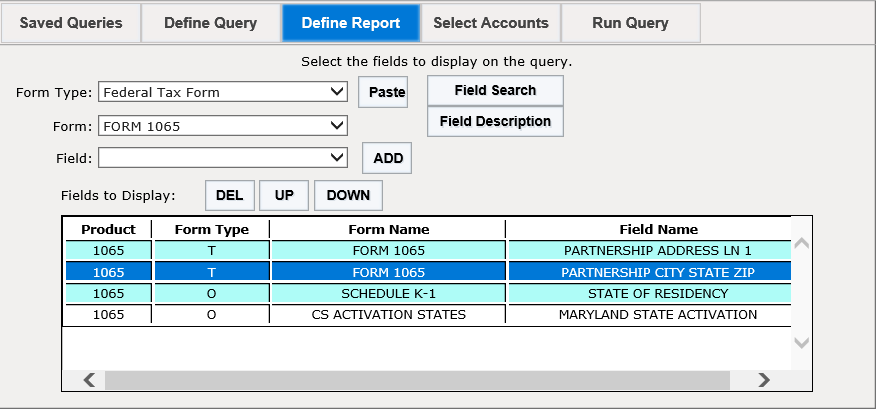Expand the Form Type dropdown
The width and height of the screenshot is (876, 410).
tap(223, 92)
